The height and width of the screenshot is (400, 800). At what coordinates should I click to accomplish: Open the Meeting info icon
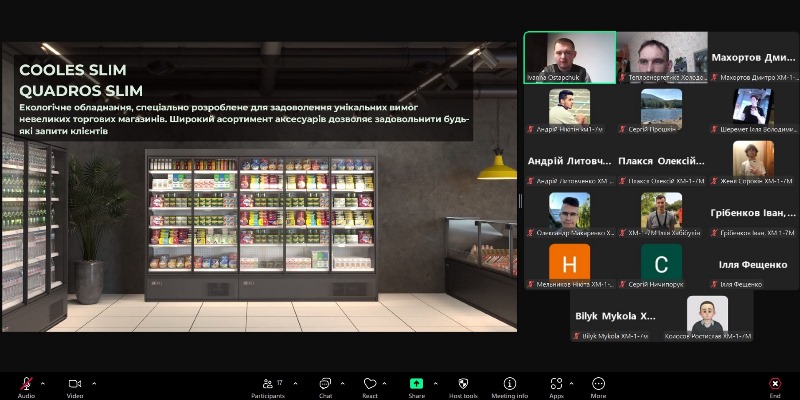(x=509, y=384)
